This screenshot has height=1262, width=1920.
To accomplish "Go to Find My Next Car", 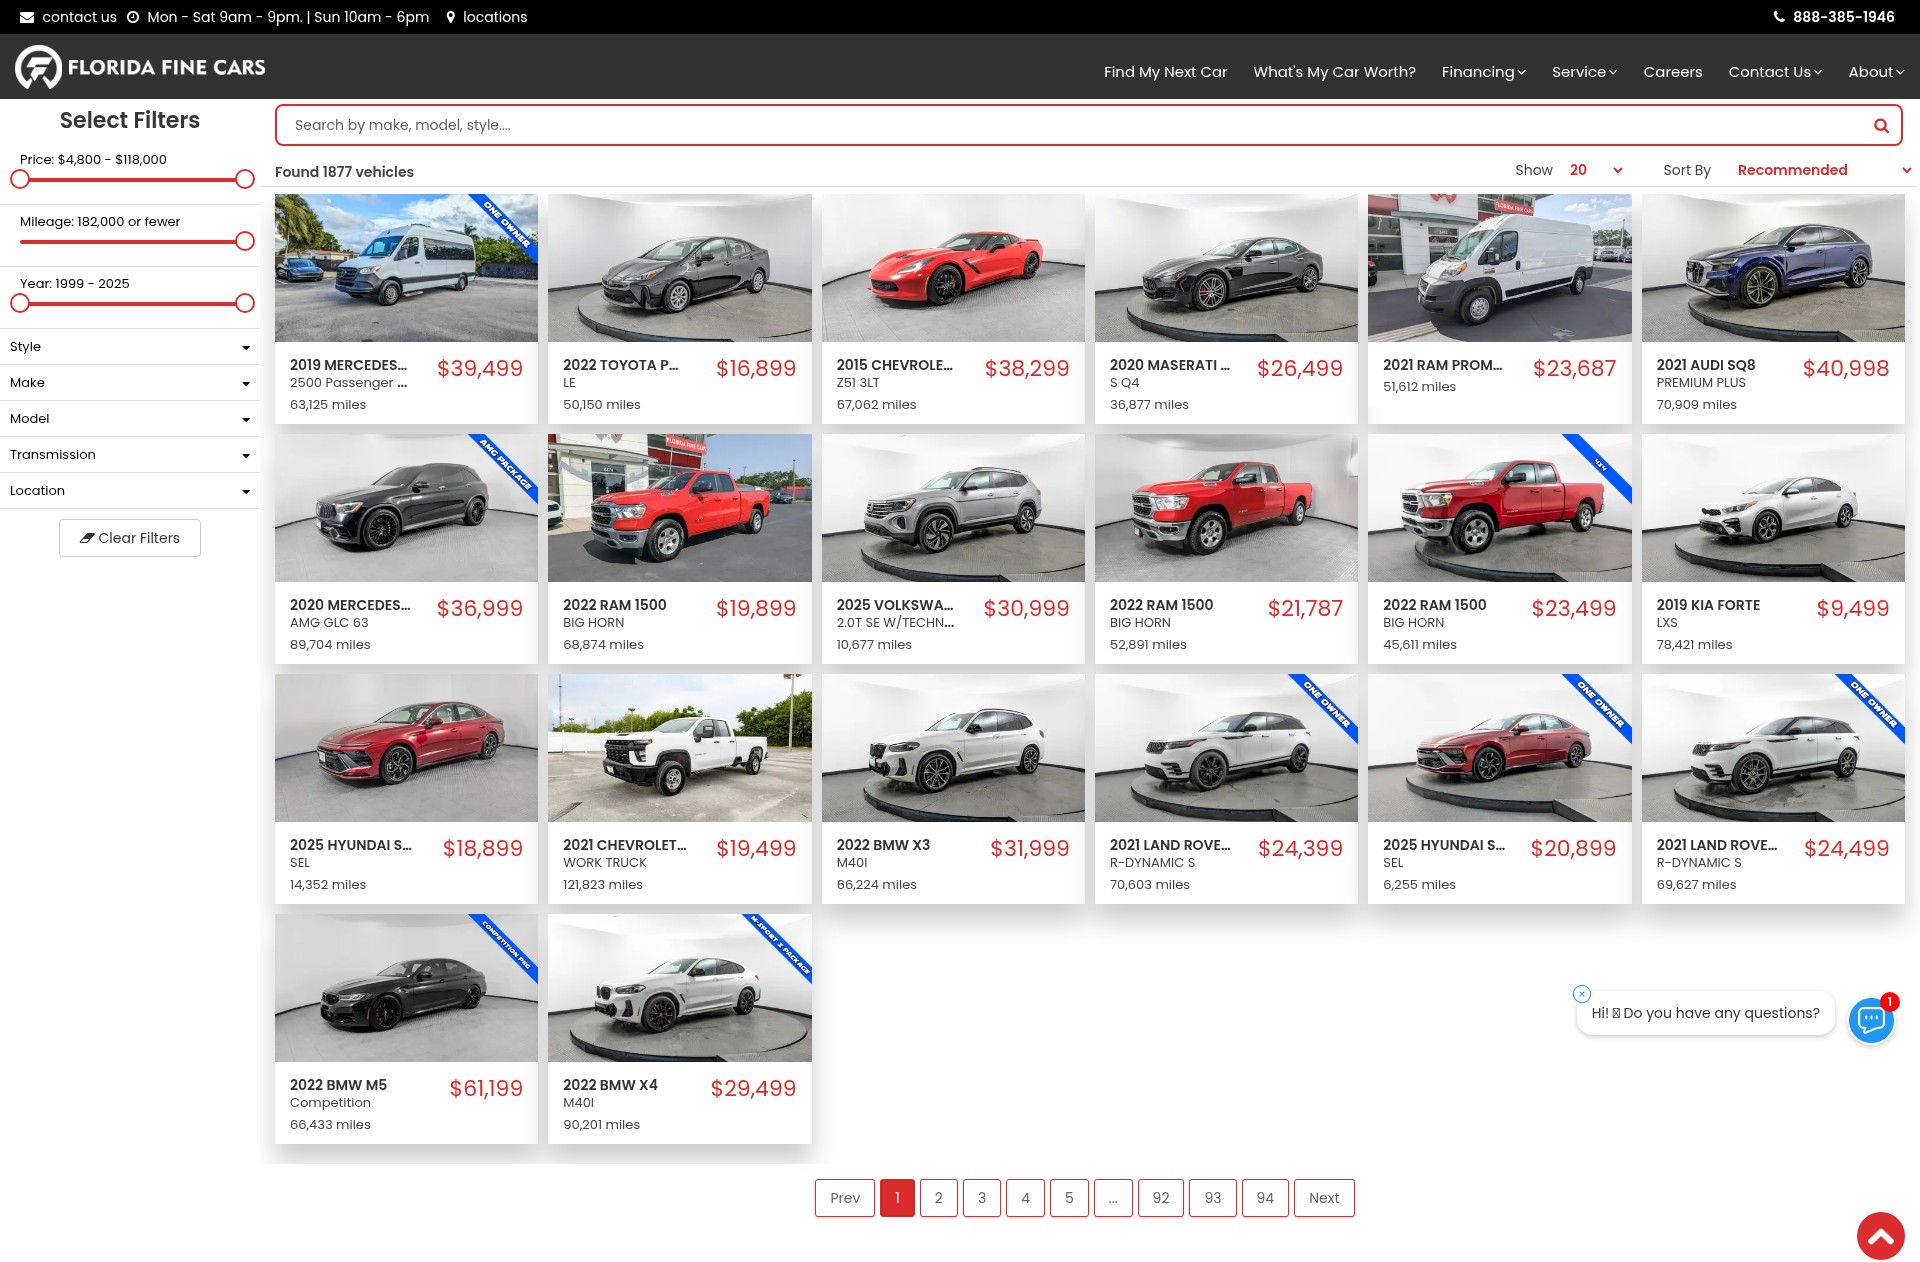I will 1165,72.
